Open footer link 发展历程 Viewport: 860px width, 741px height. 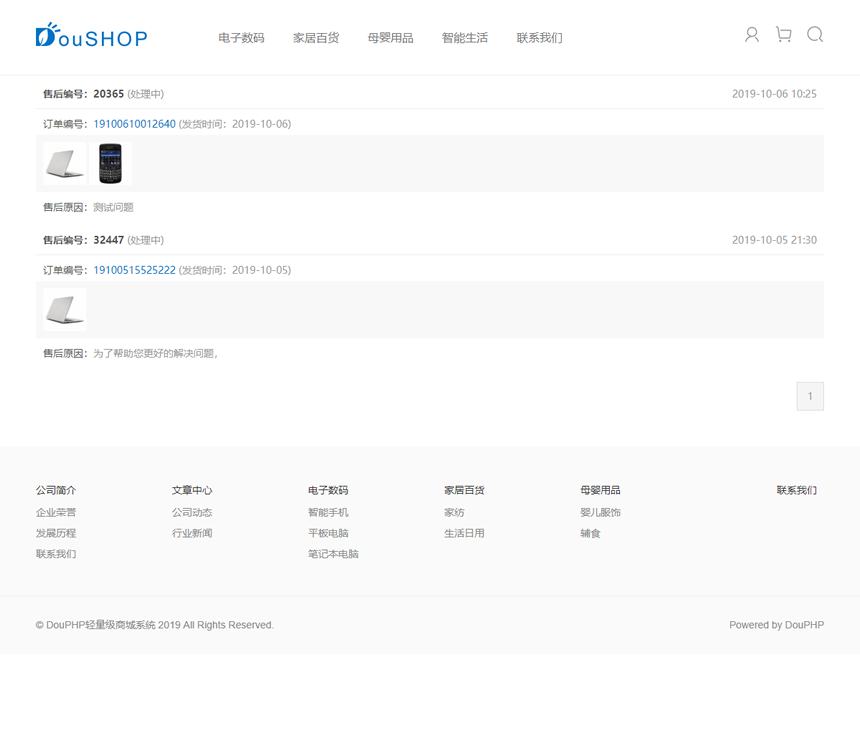pyautogui.click(x=56, y=533)
